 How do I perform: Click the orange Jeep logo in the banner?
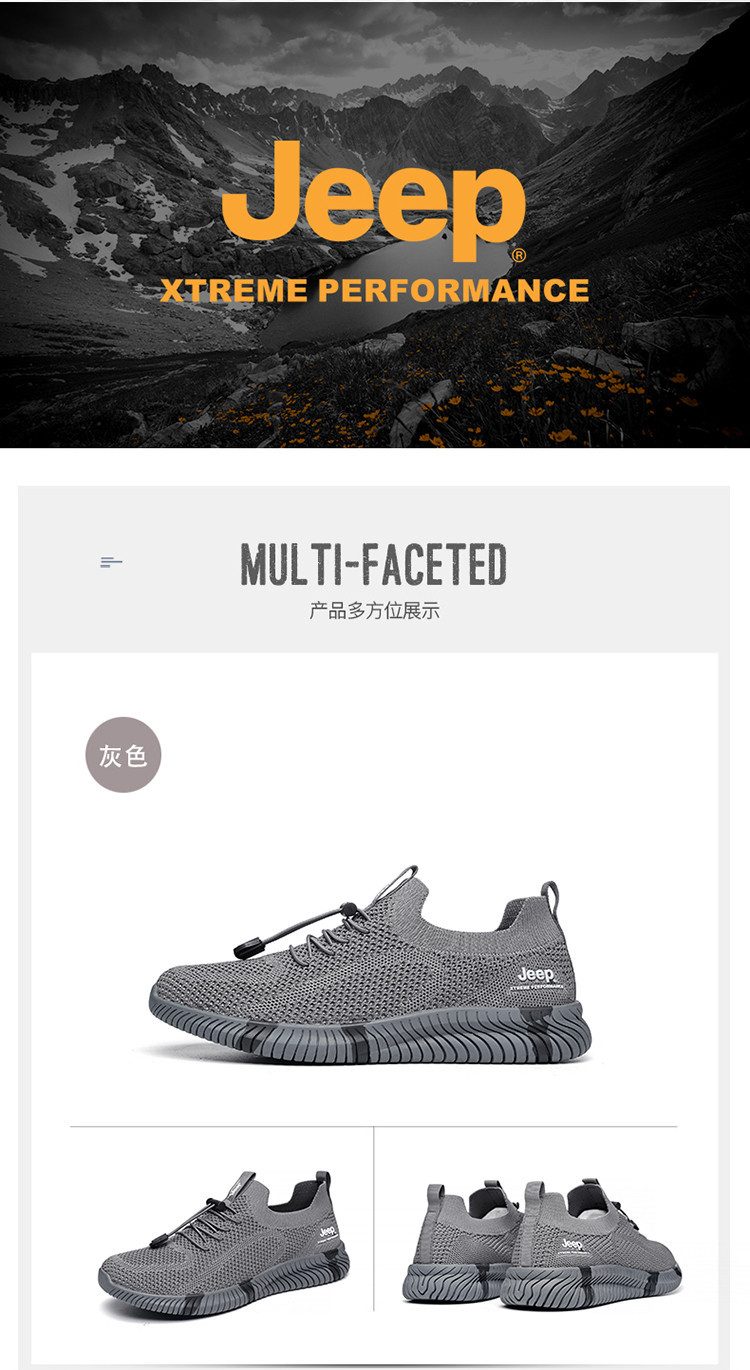373,201
